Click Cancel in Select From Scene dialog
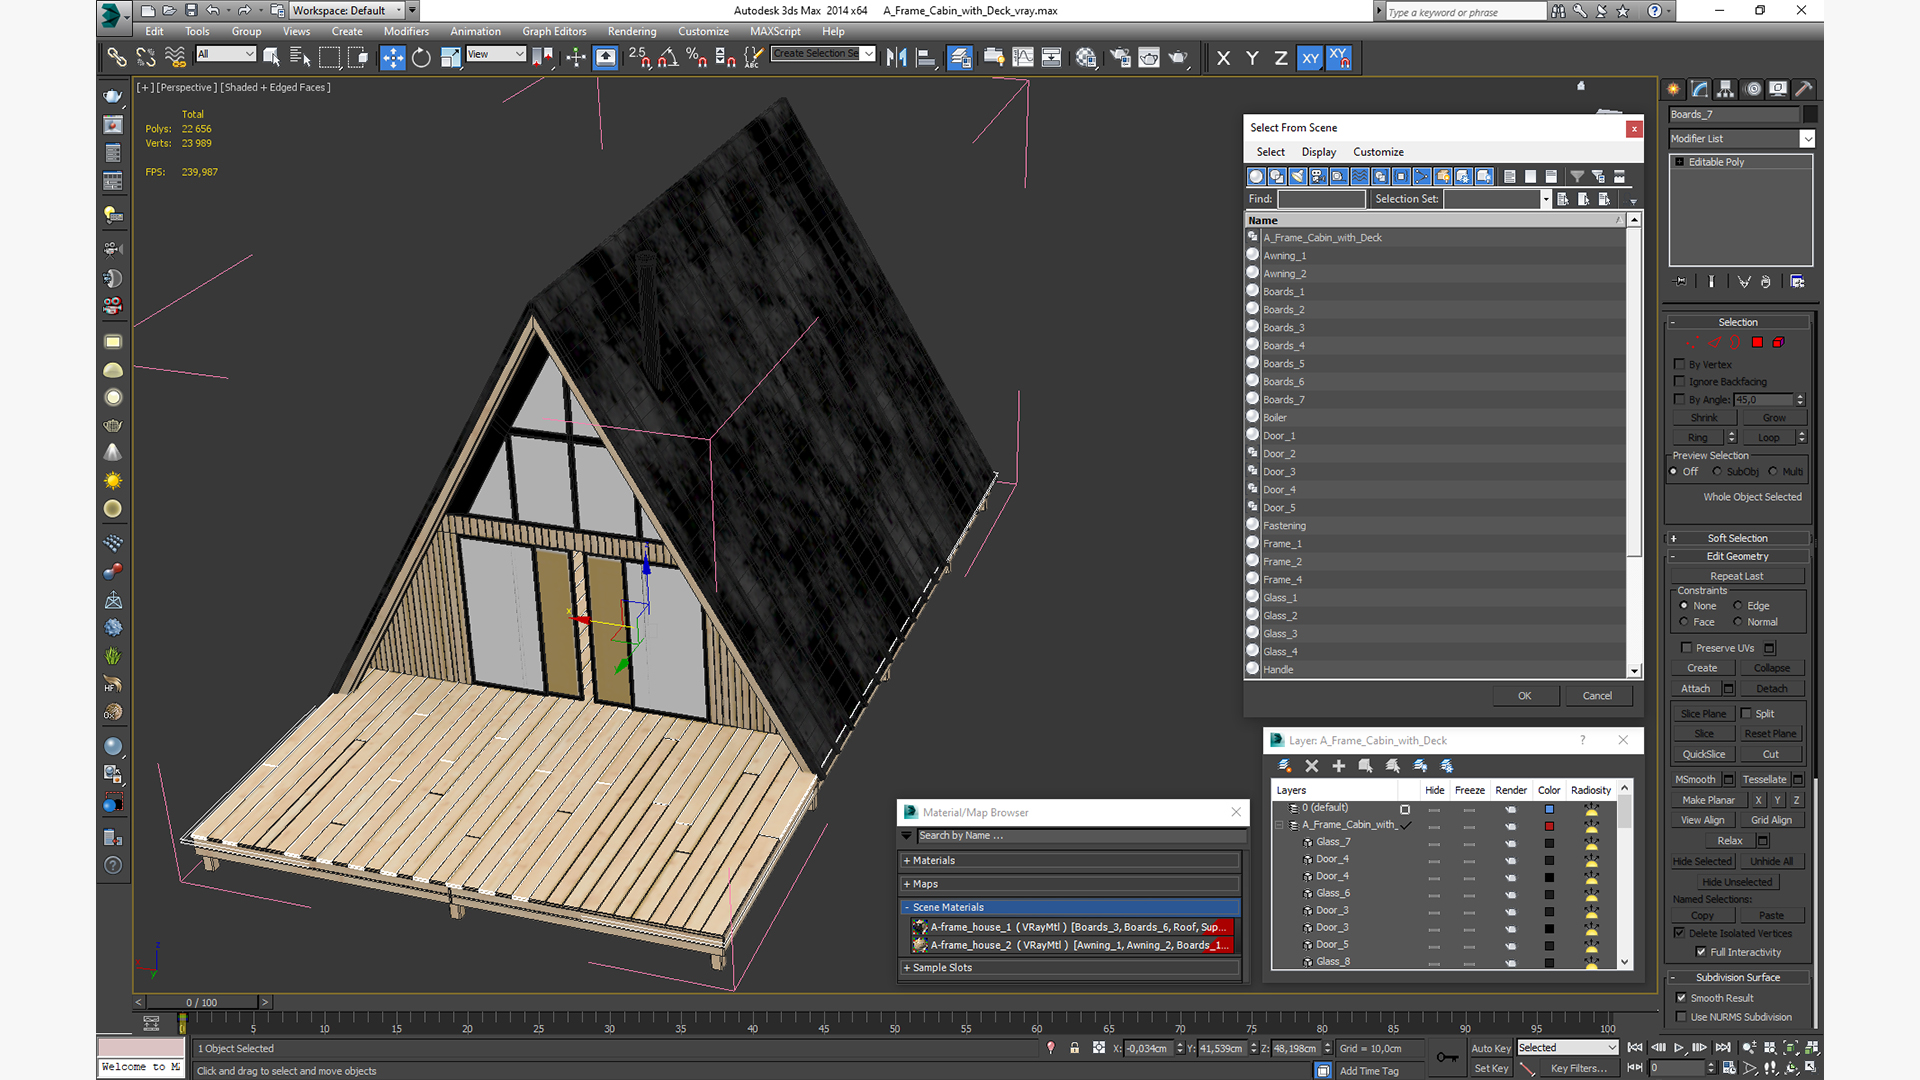 pos(1597,696)
